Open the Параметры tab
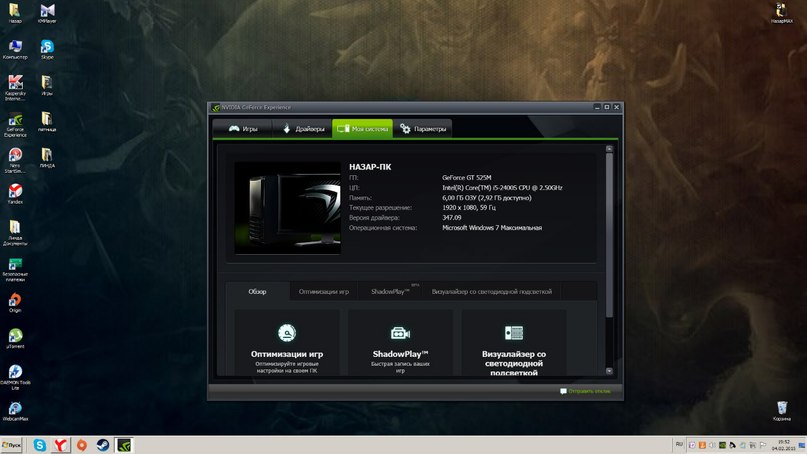Viewport: 807px width, 454px height. 423,129
